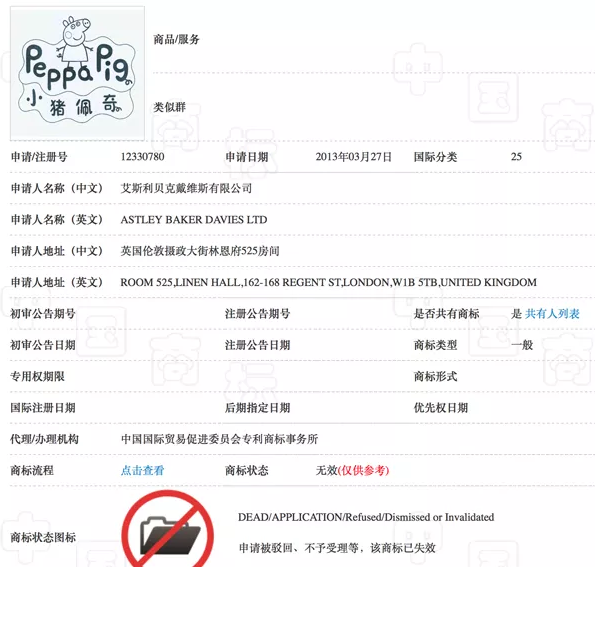This screenshot has height=623, width=614.
Task: Click the 申请/注册号 label
Action: [39, 157]
